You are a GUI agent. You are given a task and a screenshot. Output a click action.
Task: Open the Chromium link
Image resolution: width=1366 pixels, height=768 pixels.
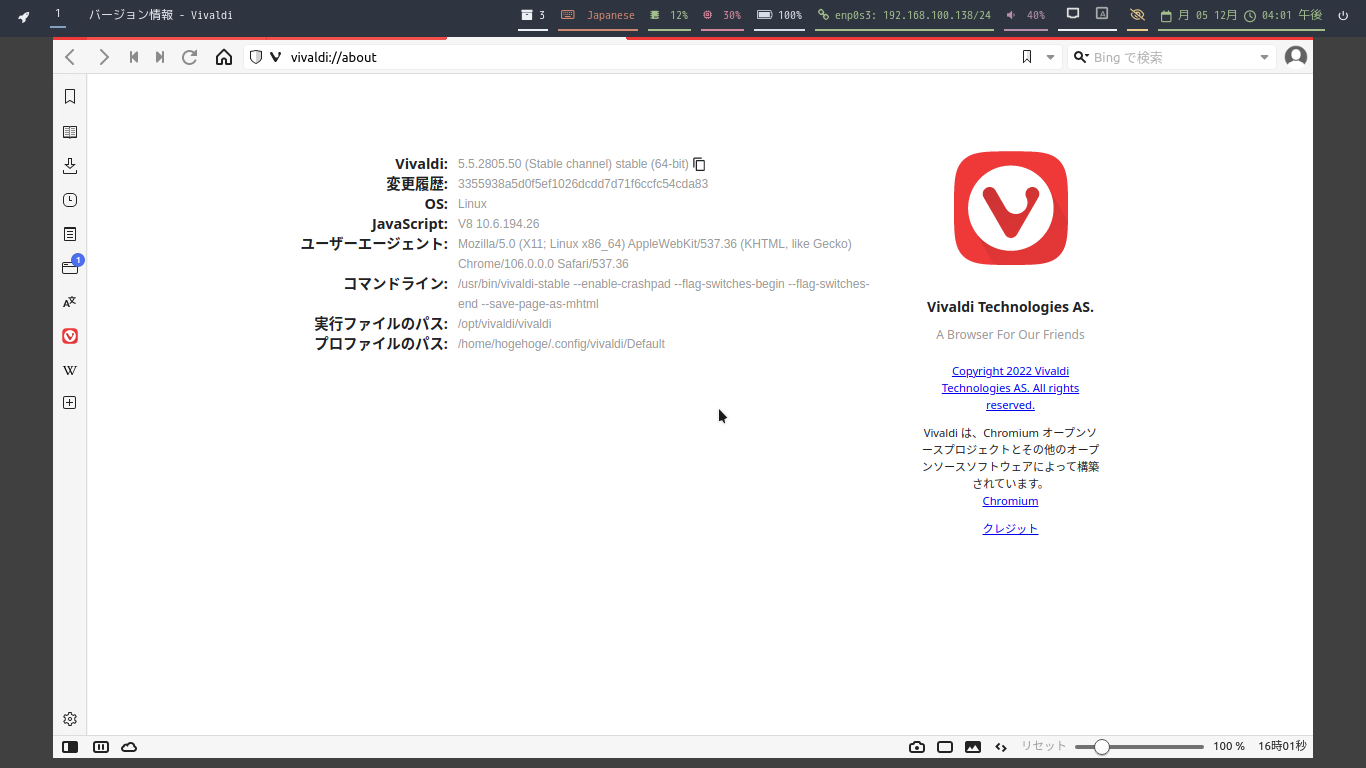pos(1010,501)
